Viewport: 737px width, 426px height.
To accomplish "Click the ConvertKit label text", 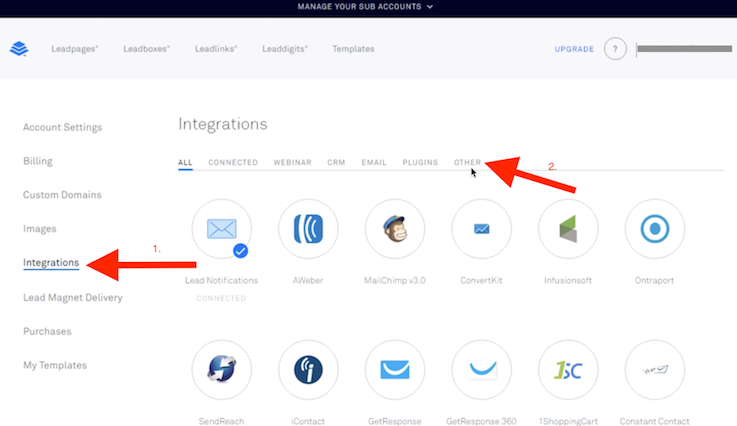I will [x=481, y=281].
